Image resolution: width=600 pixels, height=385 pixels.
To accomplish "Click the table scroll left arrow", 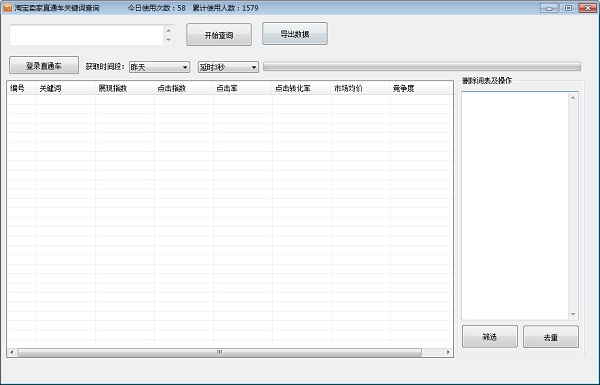I will click(12, 352).
